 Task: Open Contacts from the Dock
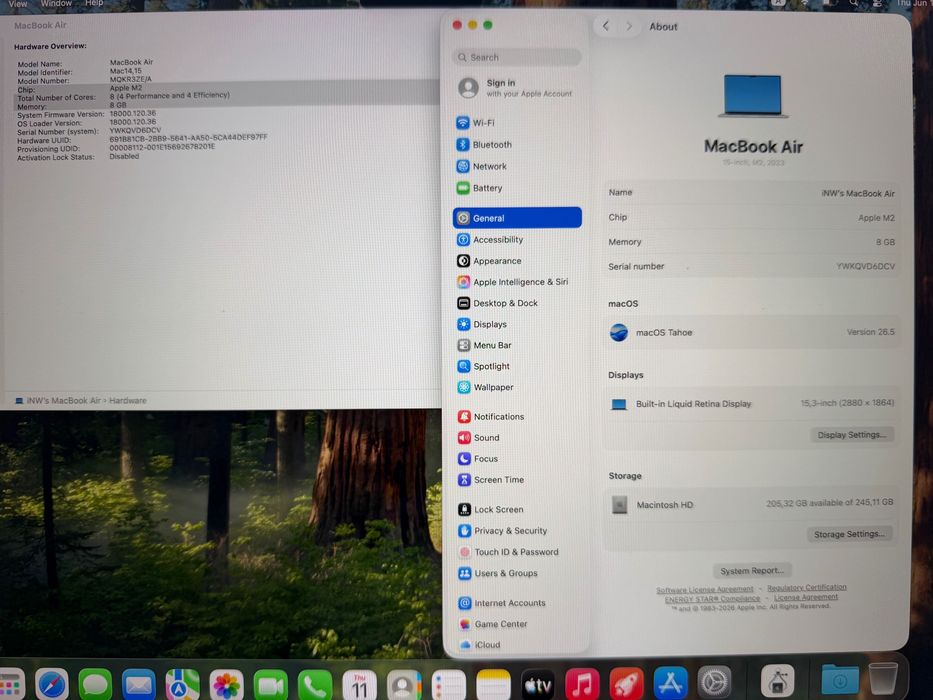pos(404,686)
